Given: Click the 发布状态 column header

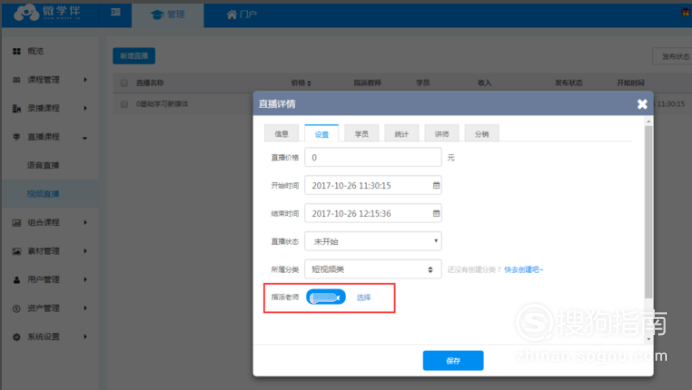Looking at the screenshot, I should pos(569,83).
